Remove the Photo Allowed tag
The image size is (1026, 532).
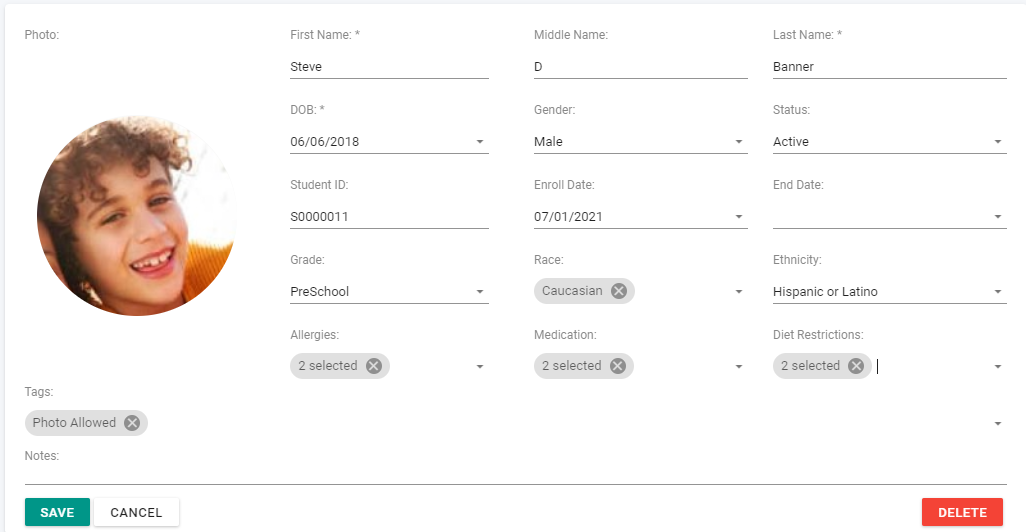click(x=132, y=423)
